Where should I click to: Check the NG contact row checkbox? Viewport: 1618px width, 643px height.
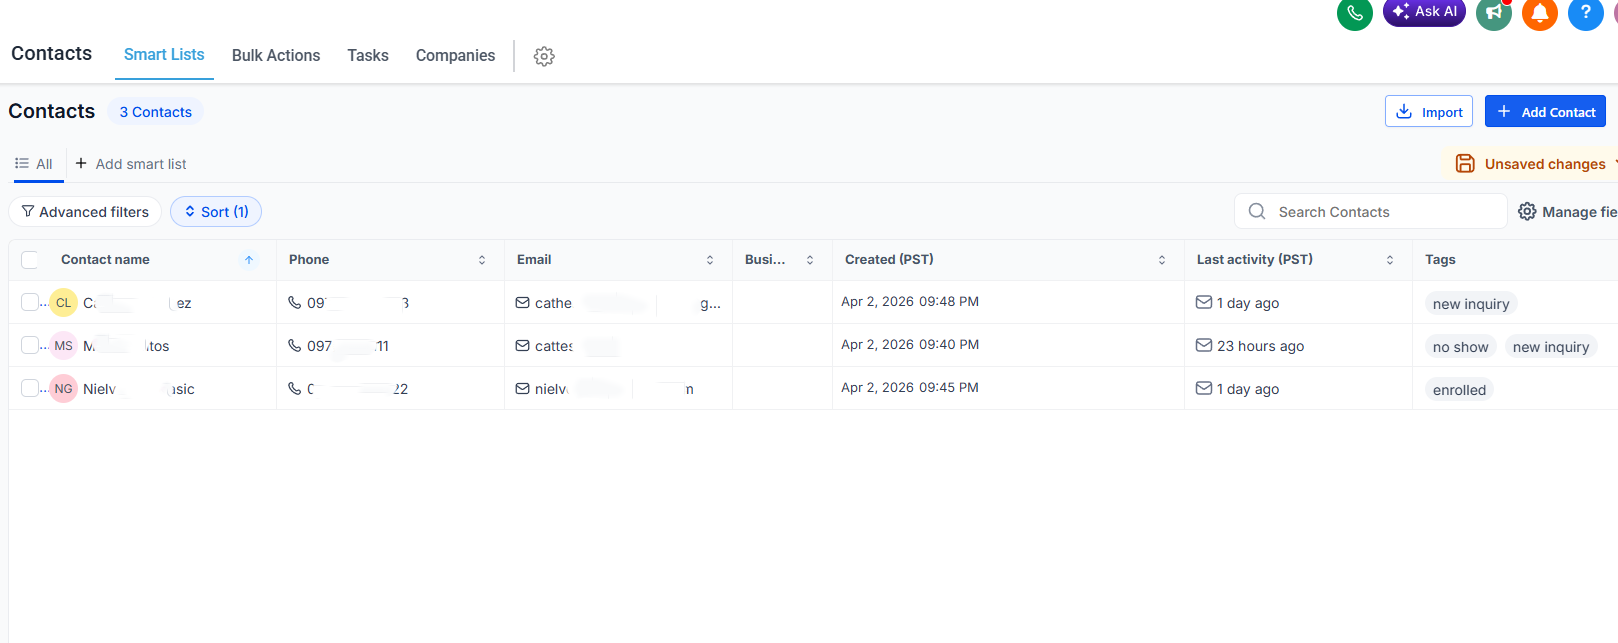30,388
